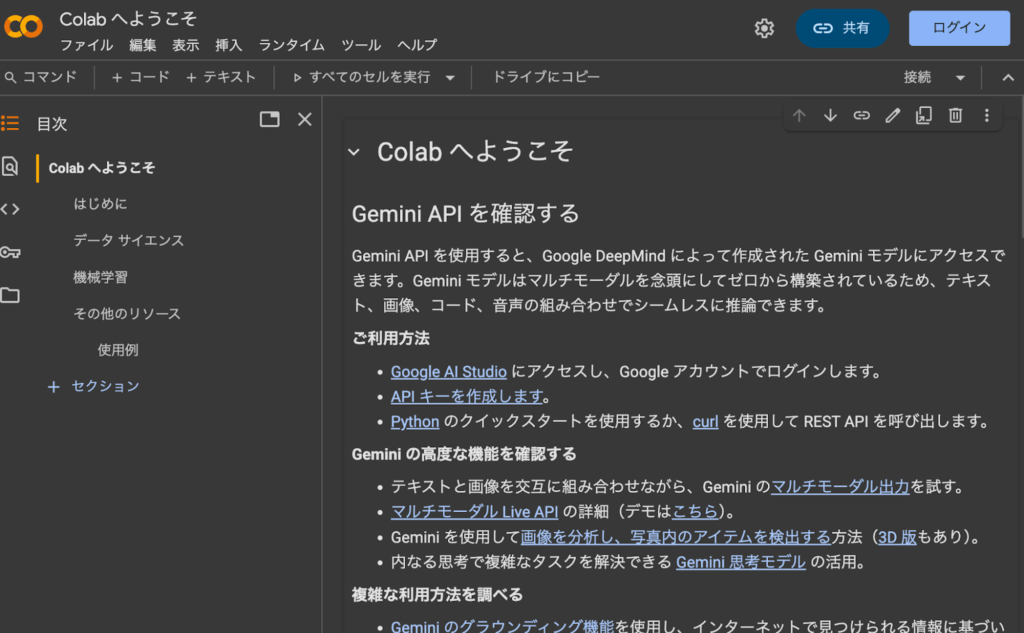Image resolution: width=1024 pixels, height=633 pixels.
Task: Open the 表示 menu
Action: pyautogui.click(x=185, y=45)
